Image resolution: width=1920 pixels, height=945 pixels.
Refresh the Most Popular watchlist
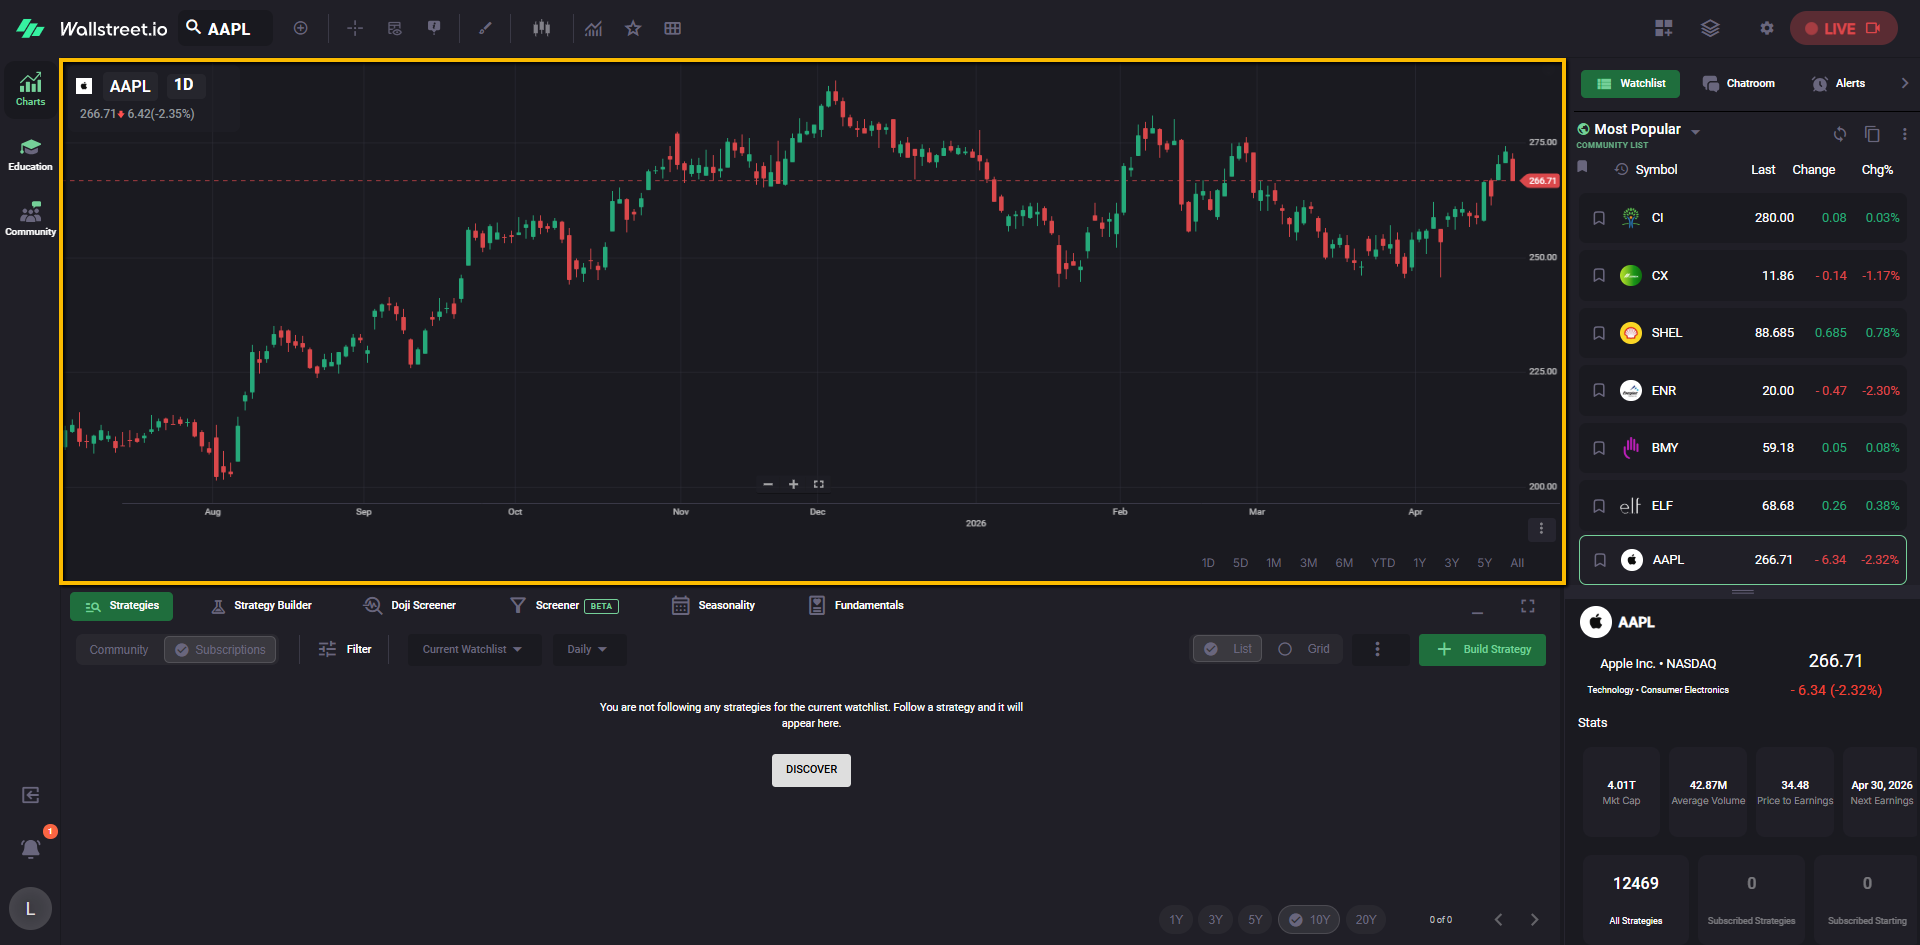[x=1839, y=134]
